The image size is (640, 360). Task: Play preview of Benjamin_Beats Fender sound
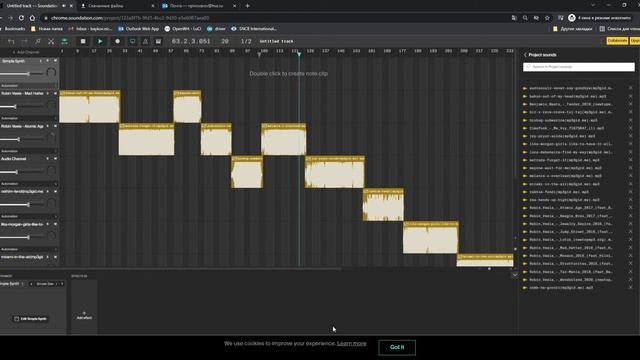(525, 104)
